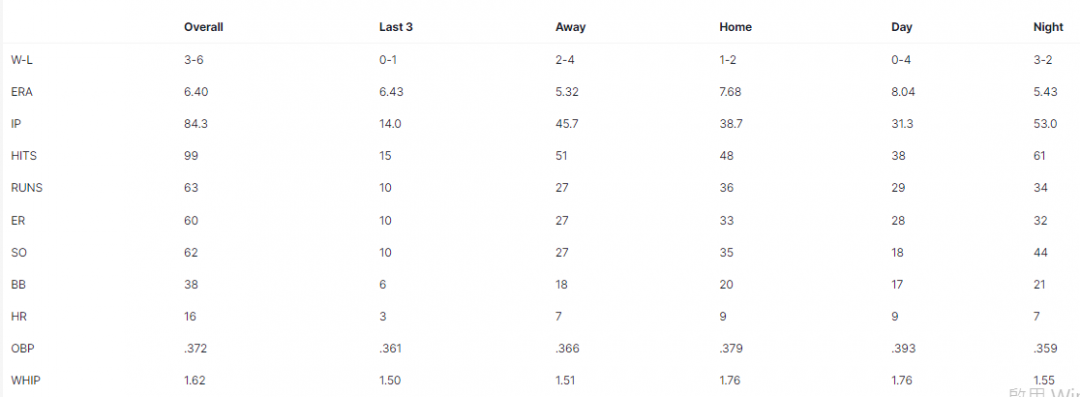The height and width of the screenshot is (397, 1080).
Task: Click the RUNS row label
Action: pos(26,188)
